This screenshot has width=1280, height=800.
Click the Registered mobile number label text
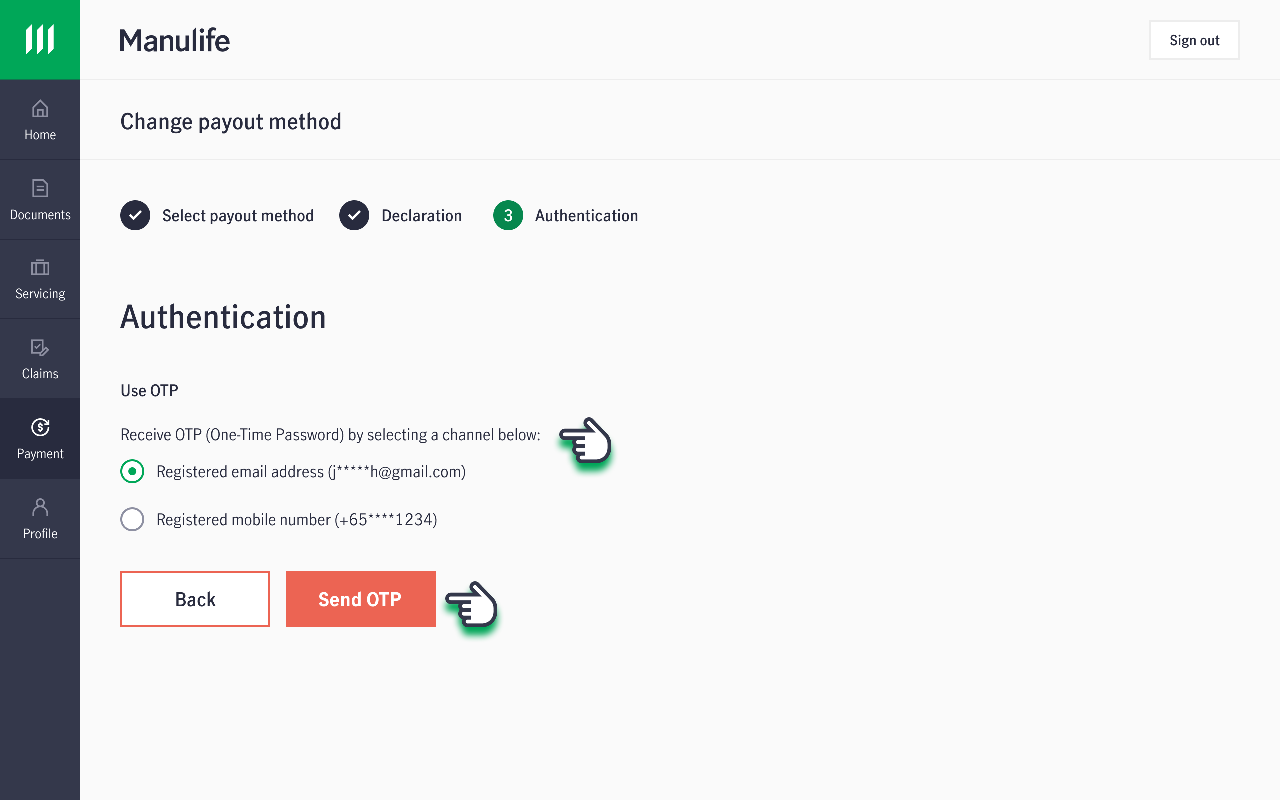(x=297, y=520)
